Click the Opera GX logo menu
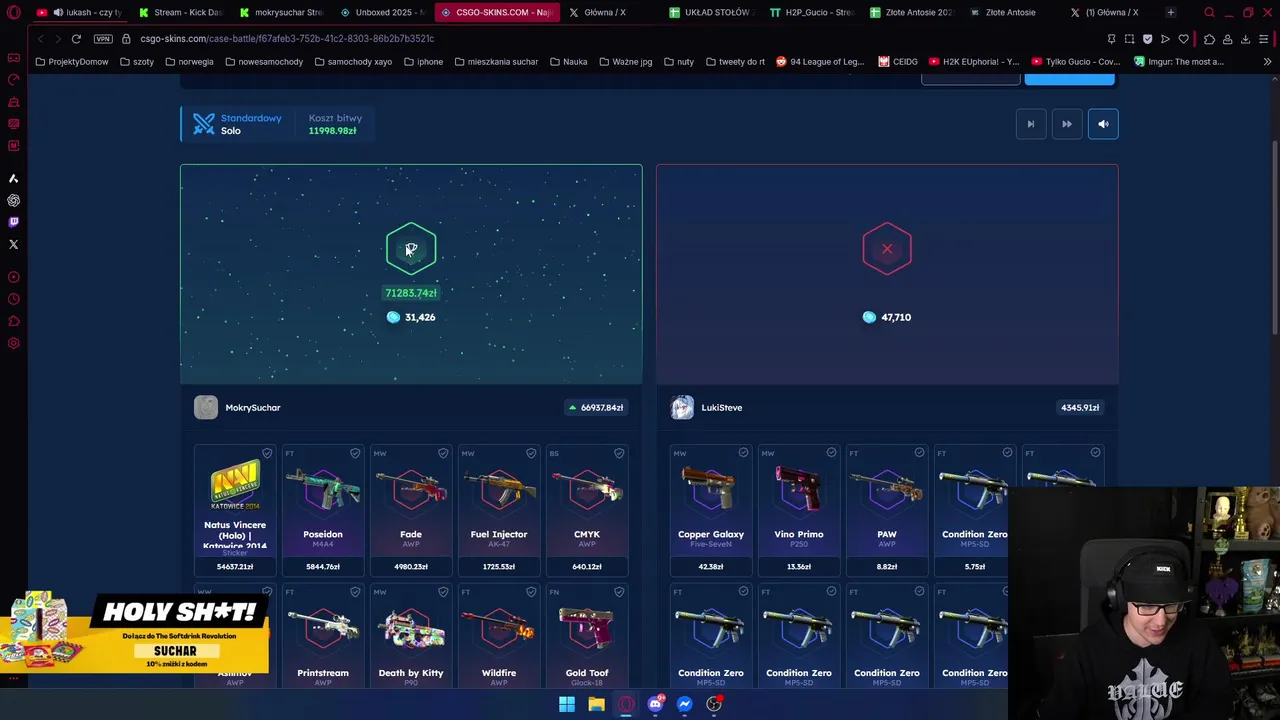Viewport: 1280px width, 720px height. (14, 13)
